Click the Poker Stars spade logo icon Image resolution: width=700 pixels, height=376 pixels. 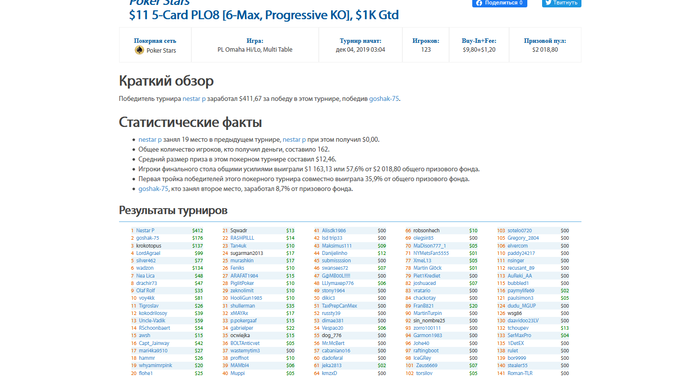139,50
